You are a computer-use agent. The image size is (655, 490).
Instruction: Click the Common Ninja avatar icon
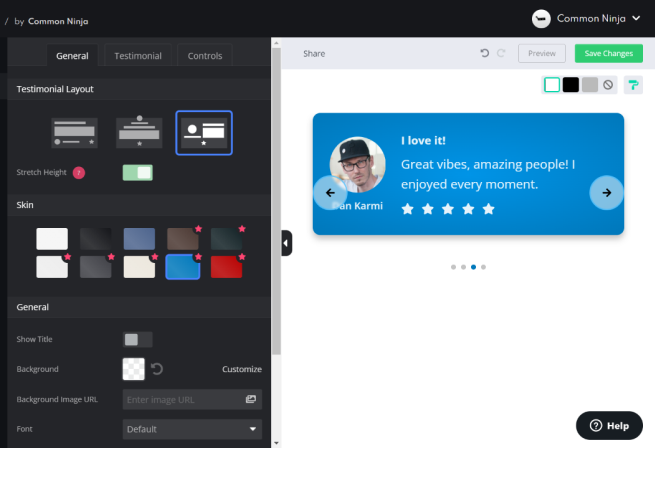[541, 19]
